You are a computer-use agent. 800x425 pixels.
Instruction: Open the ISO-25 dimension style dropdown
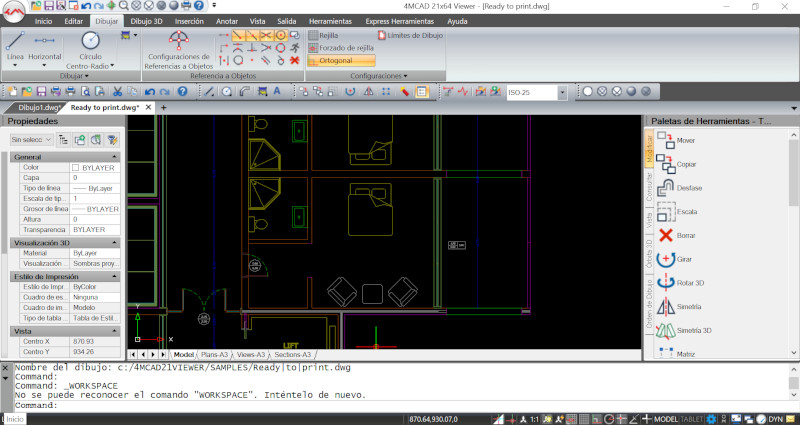[562, 92]
